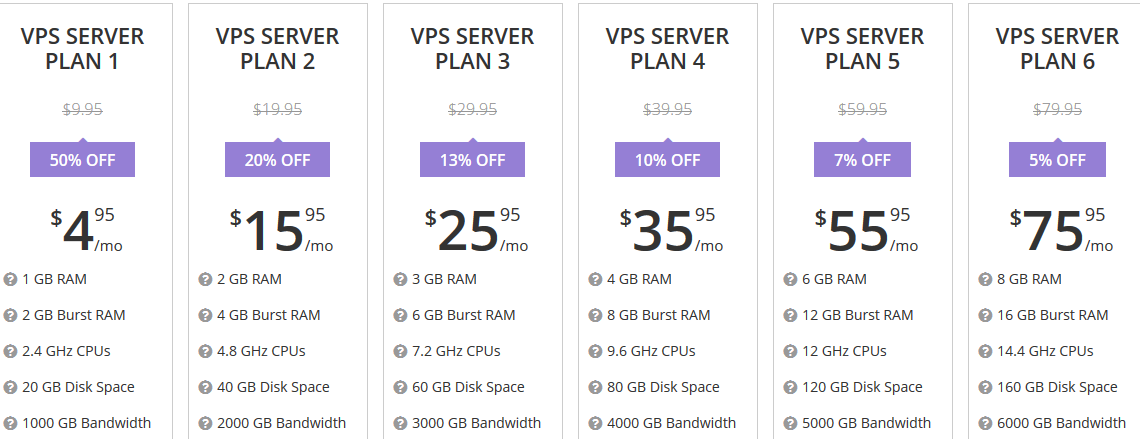This screenshot has width=1140, height=439.
Task: Click VPS Server Plan 6 title
Action: coord(1057,49)
